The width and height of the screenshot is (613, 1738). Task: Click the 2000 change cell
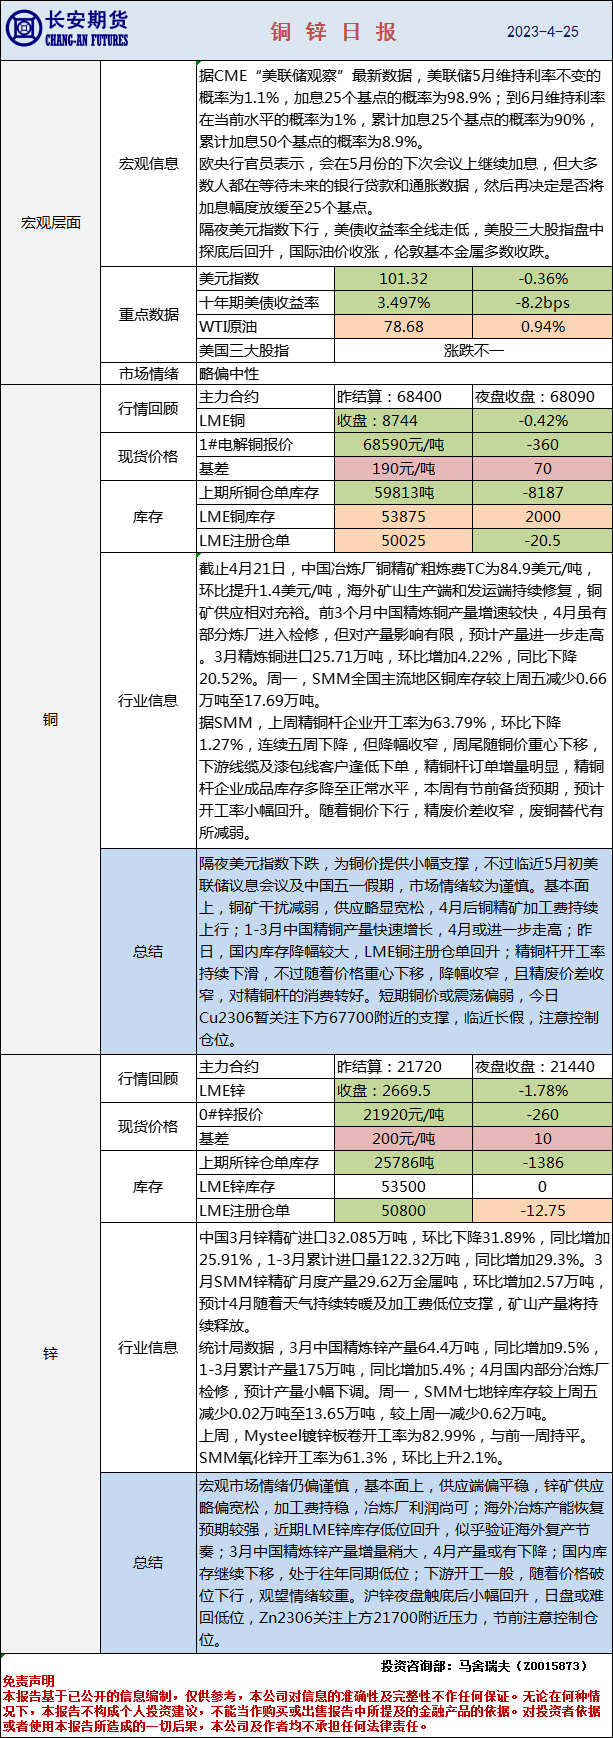click(543, 516)
